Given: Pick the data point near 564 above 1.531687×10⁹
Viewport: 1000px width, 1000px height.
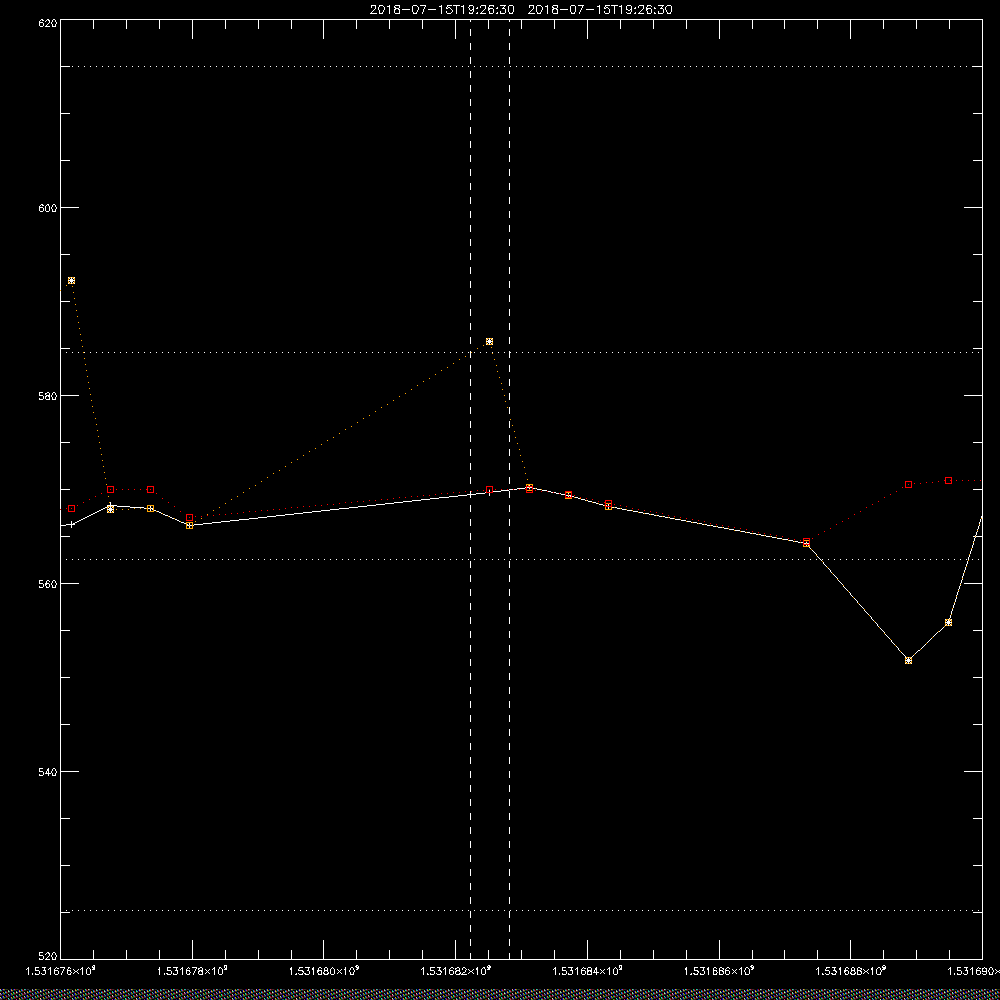Looking at the screenshot, I should 806,543.
